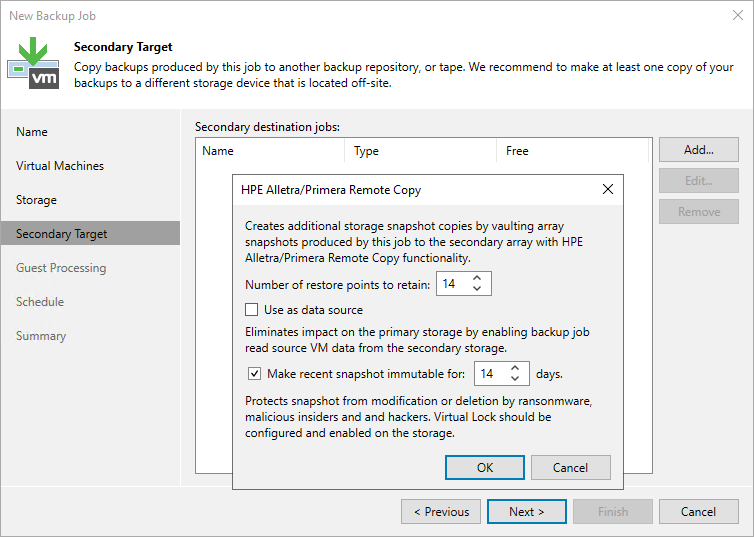Proceed with the Next > button
This screenshot has height=537, width=754.
tap(527, 512)
